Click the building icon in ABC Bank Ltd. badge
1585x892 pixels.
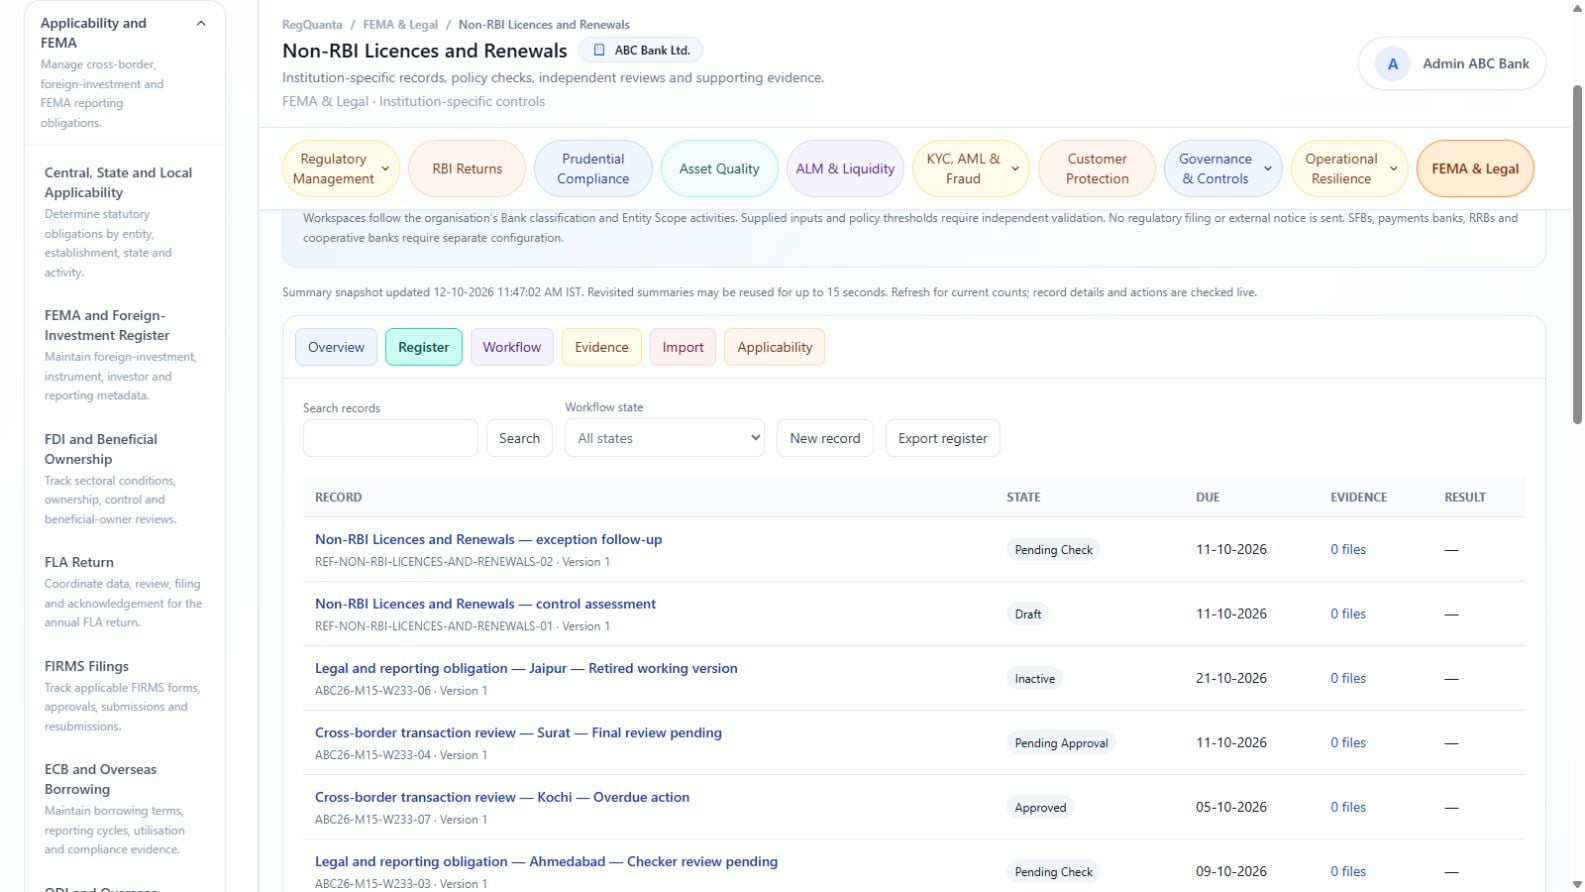[599, 50]
